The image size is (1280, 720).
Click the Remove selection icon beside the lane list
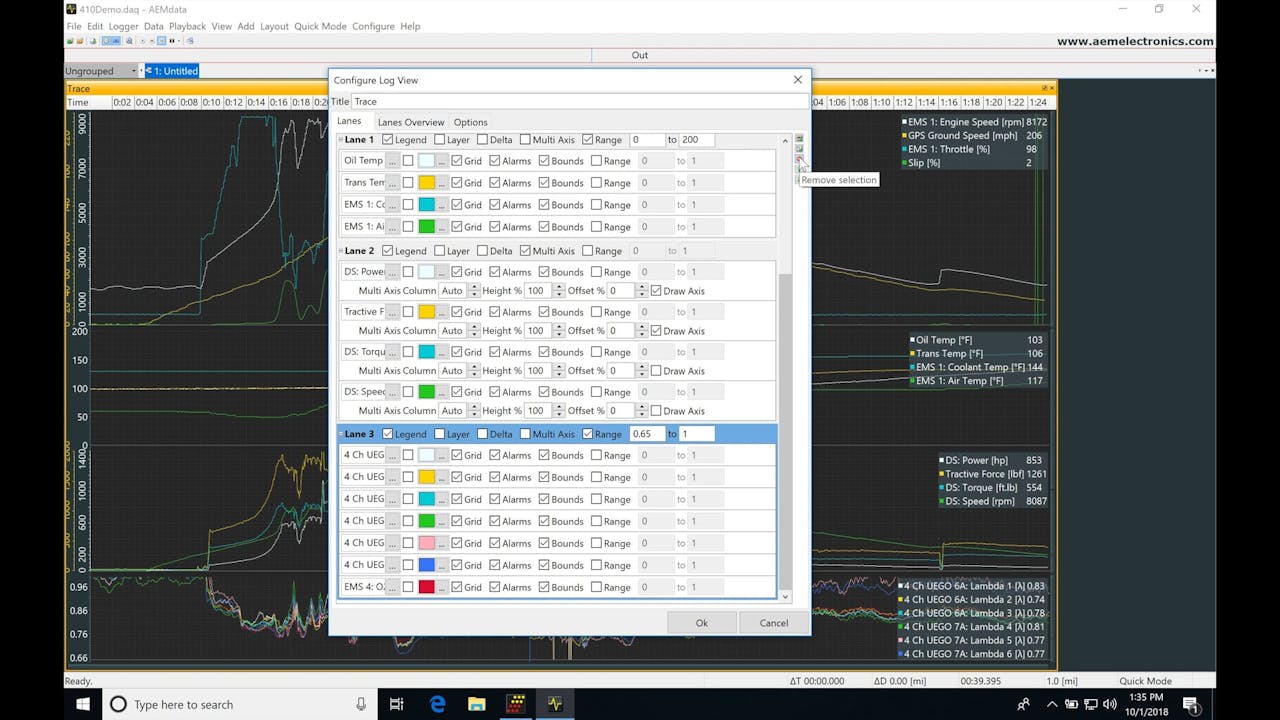[799, 158]
